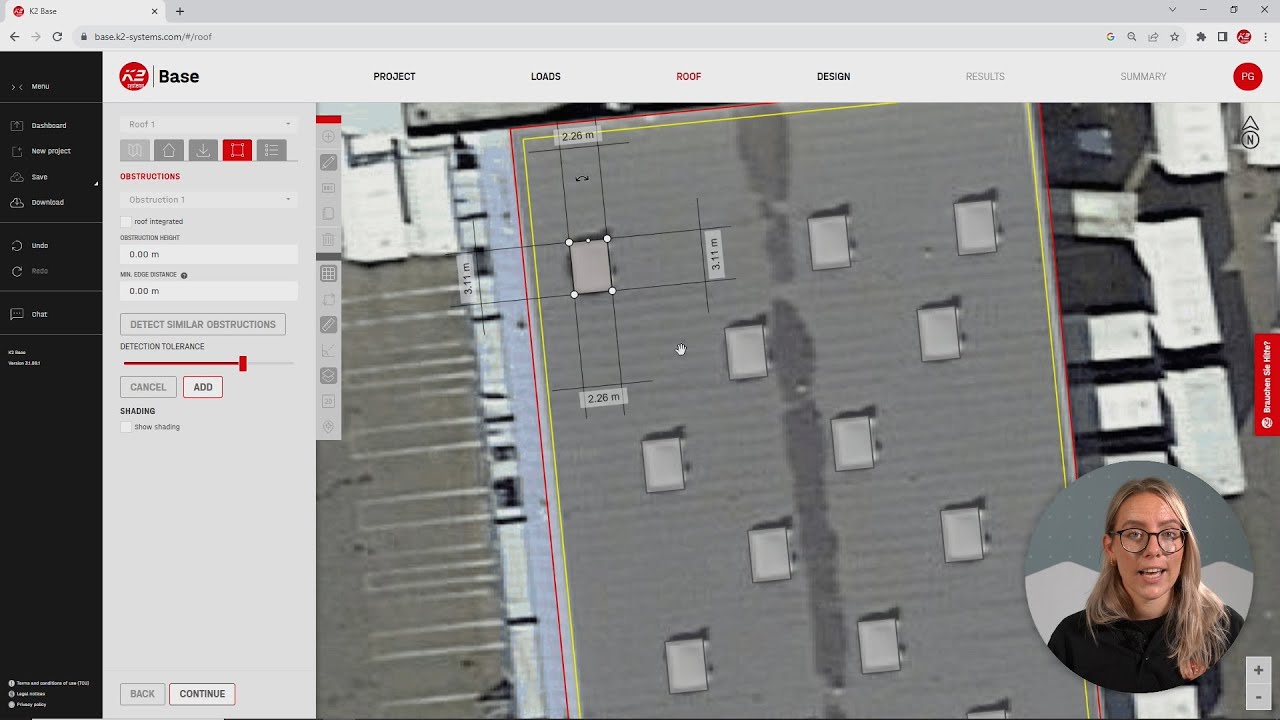Go to the LOADS step
The width and height of the screenshot is (1280, 720).
[x=546, y=77]
